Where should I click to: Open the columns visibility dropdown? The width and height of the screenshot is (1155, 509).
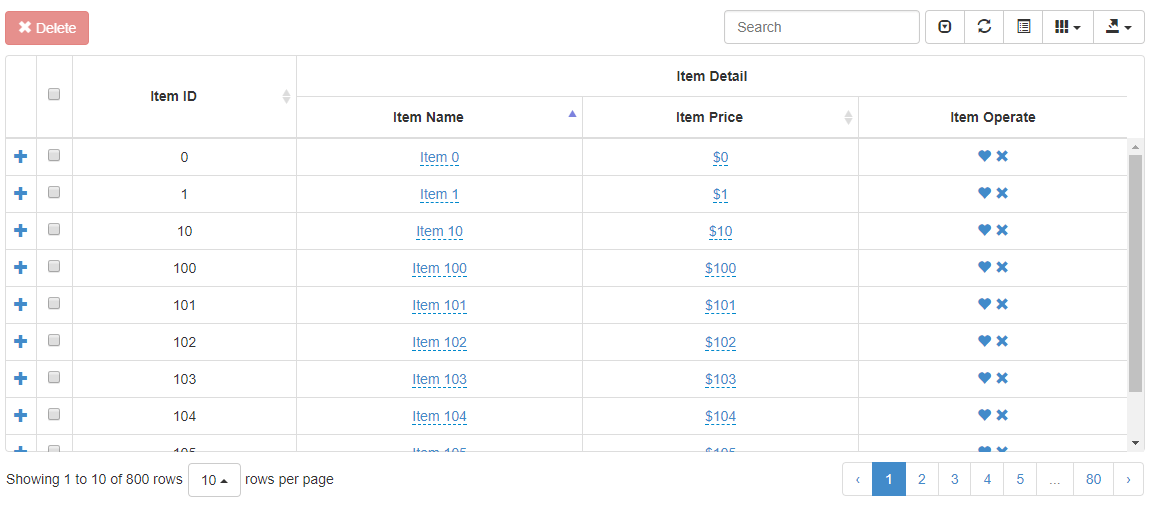1068,27
